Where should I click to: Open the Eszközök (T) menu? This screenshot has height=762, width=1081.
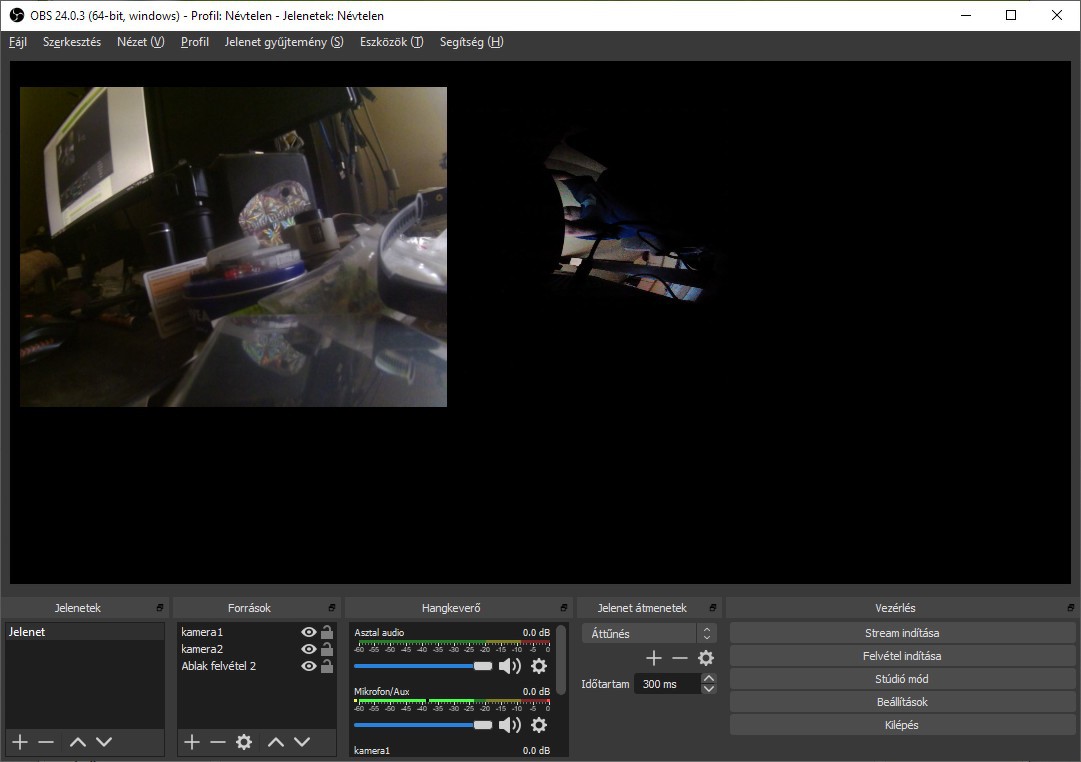[x=392, y=42]
